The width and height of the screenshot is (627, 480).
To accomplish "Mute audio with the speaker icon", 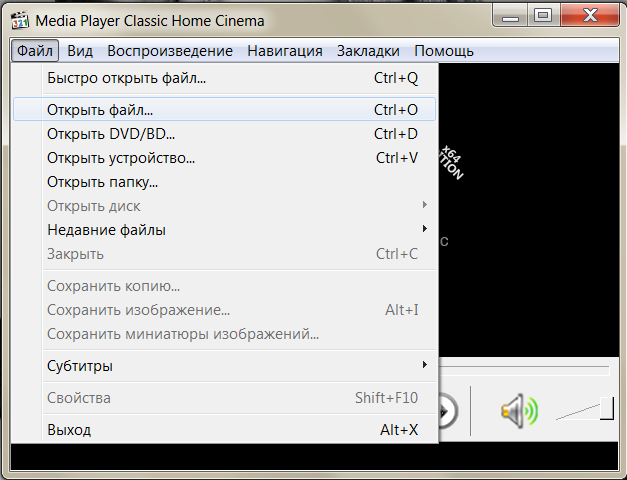I will pyautogui.click(x=519, y=411).
